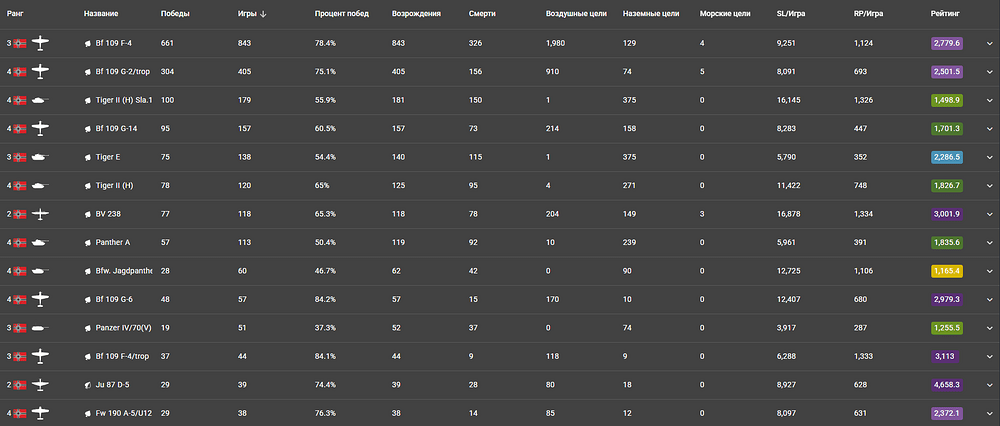Click the tank icon in the Panzer IV/70(V) row
The width and height of the screenshot is (1000, 426).
[x=40, y=328]
